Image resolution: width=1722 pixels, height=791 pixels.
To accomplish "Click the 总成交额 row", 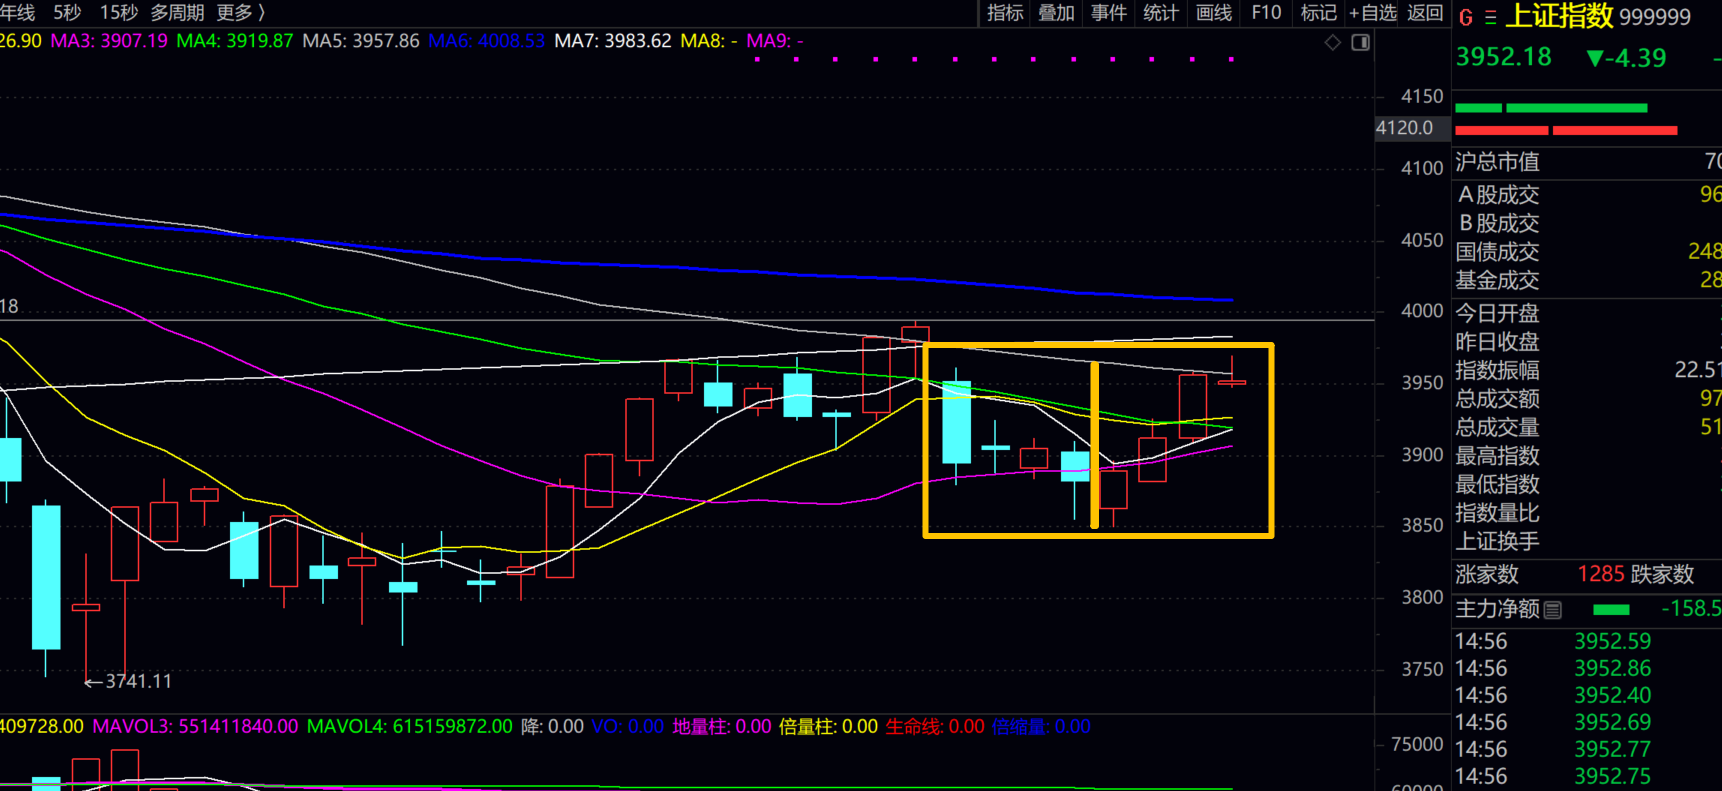I will 1587,399.
